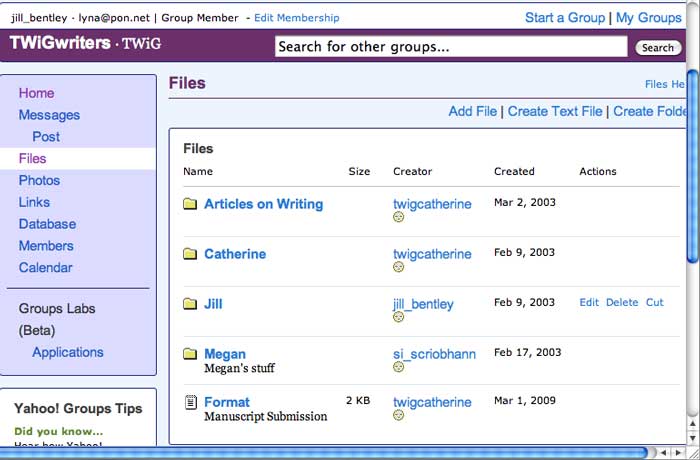The height and width of the screenshot is (460, 700).
Task: Click the 2 KB size value
Action: point(358,401)
